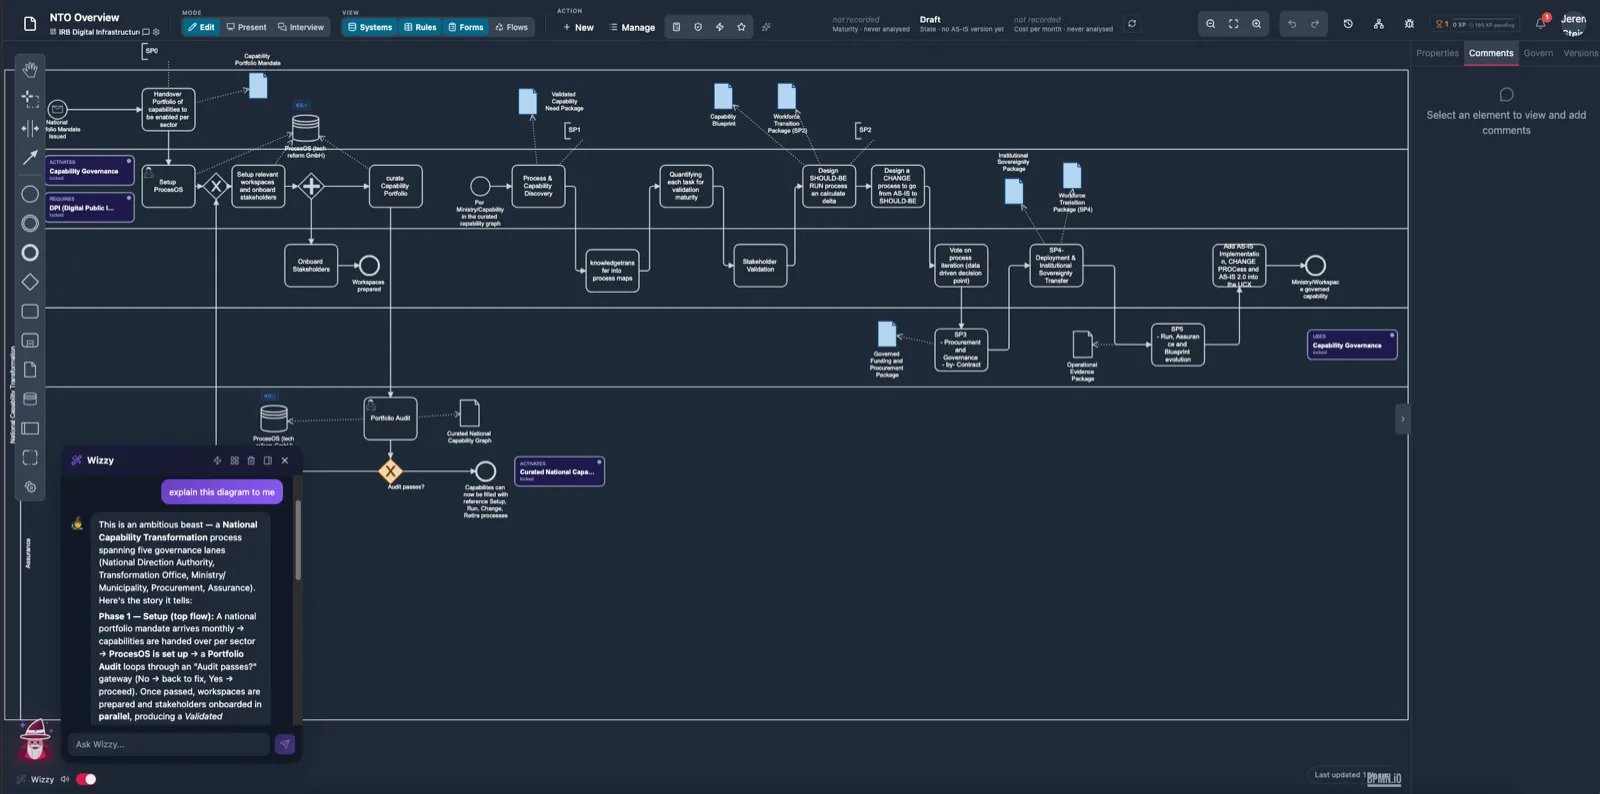Close the Wizzy chat panel
Viewport: 1600px width, 794px height.
point(285,461)
